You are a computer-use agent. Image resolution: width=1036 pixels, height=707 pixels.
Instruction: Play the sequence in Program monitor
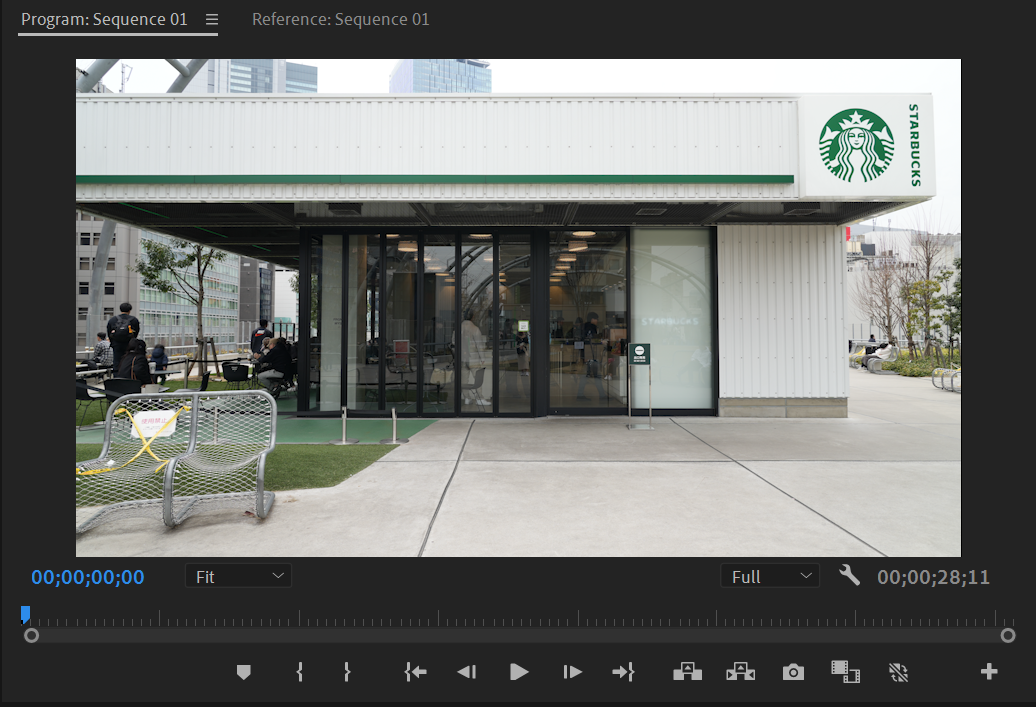(519, 672)
